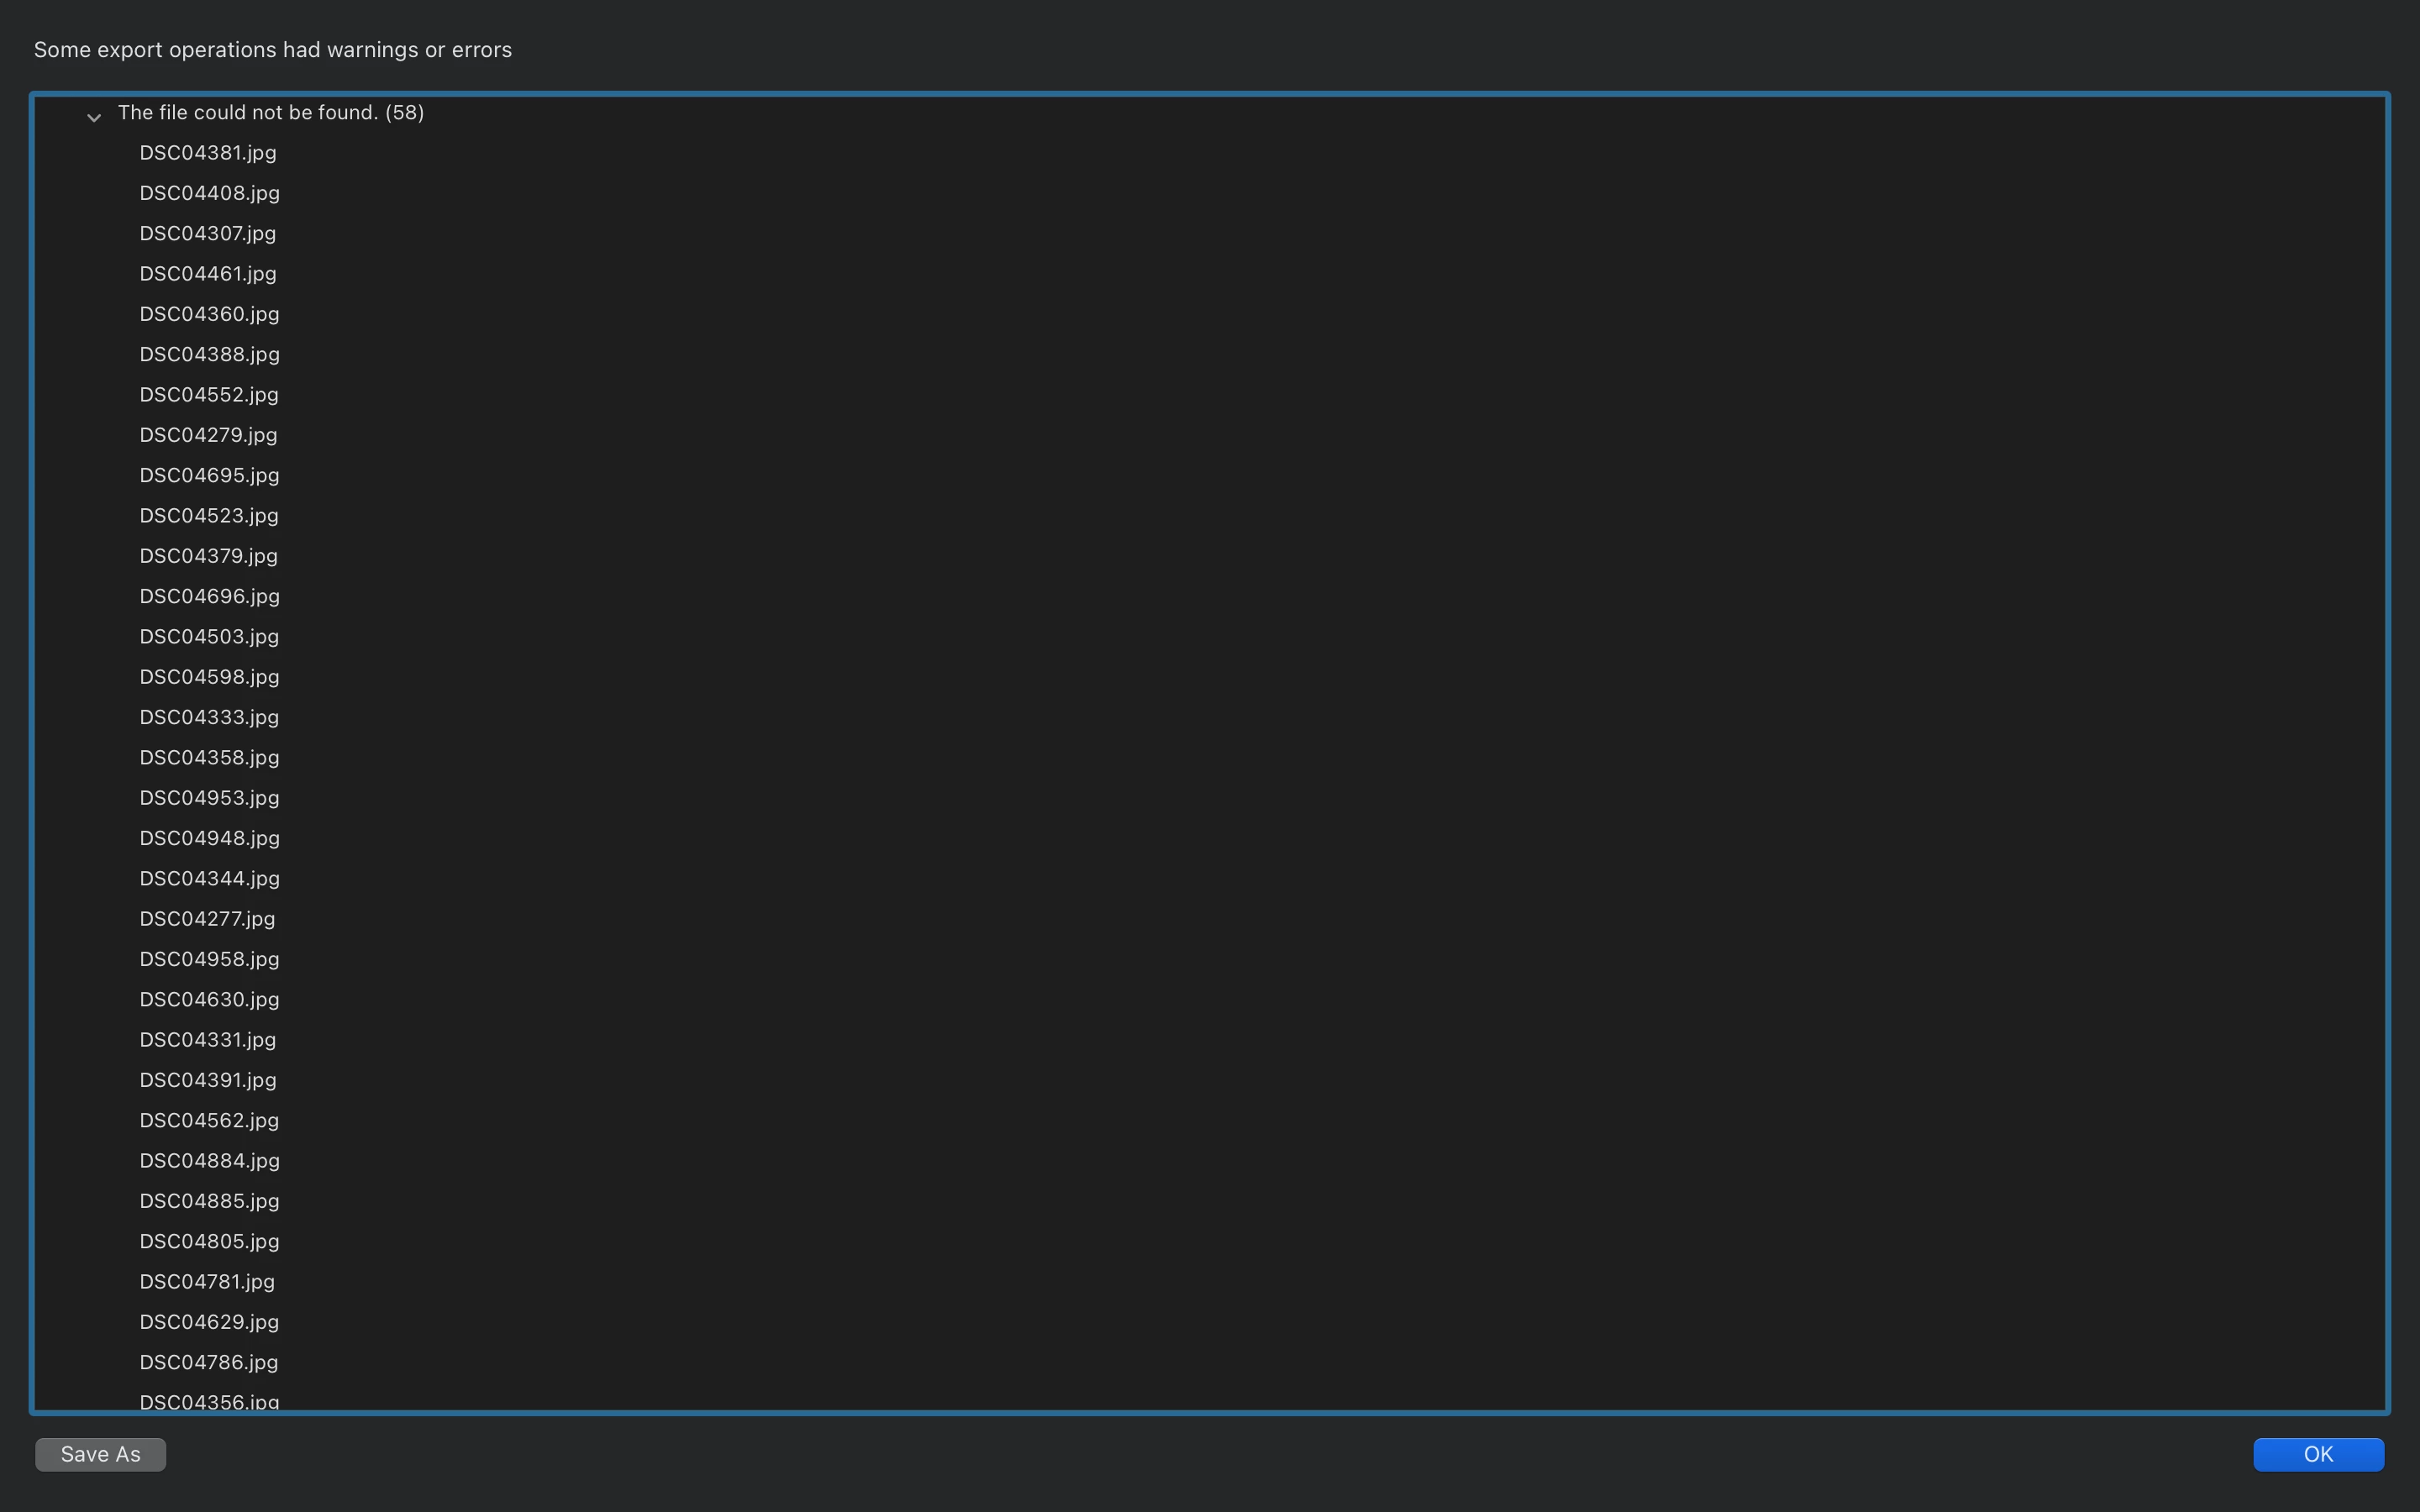
Task: Click DSC04344.jpg in the list
Action: pos(209,878)
